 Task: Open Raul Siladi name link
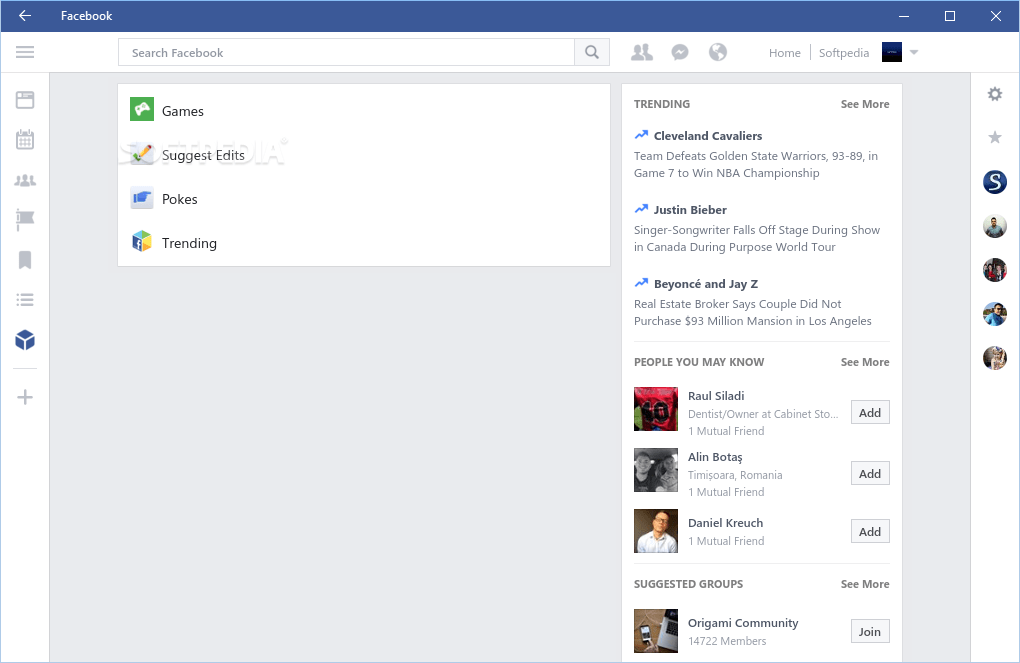716,396
